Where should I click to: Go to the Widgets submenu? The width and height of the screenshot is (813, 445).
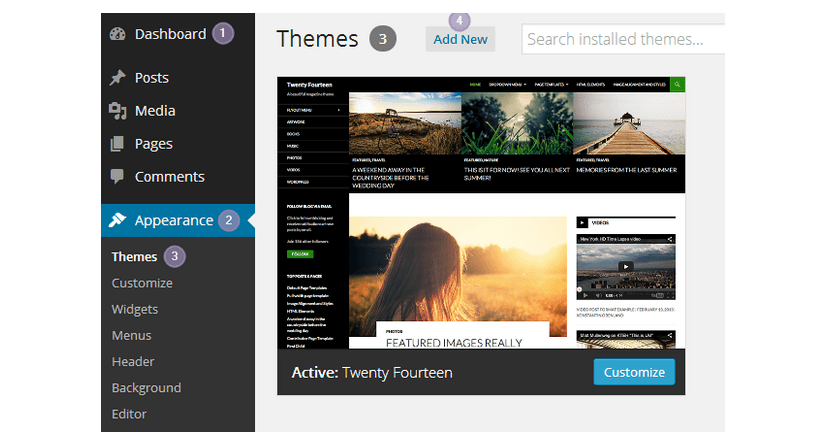coord(135,310)
